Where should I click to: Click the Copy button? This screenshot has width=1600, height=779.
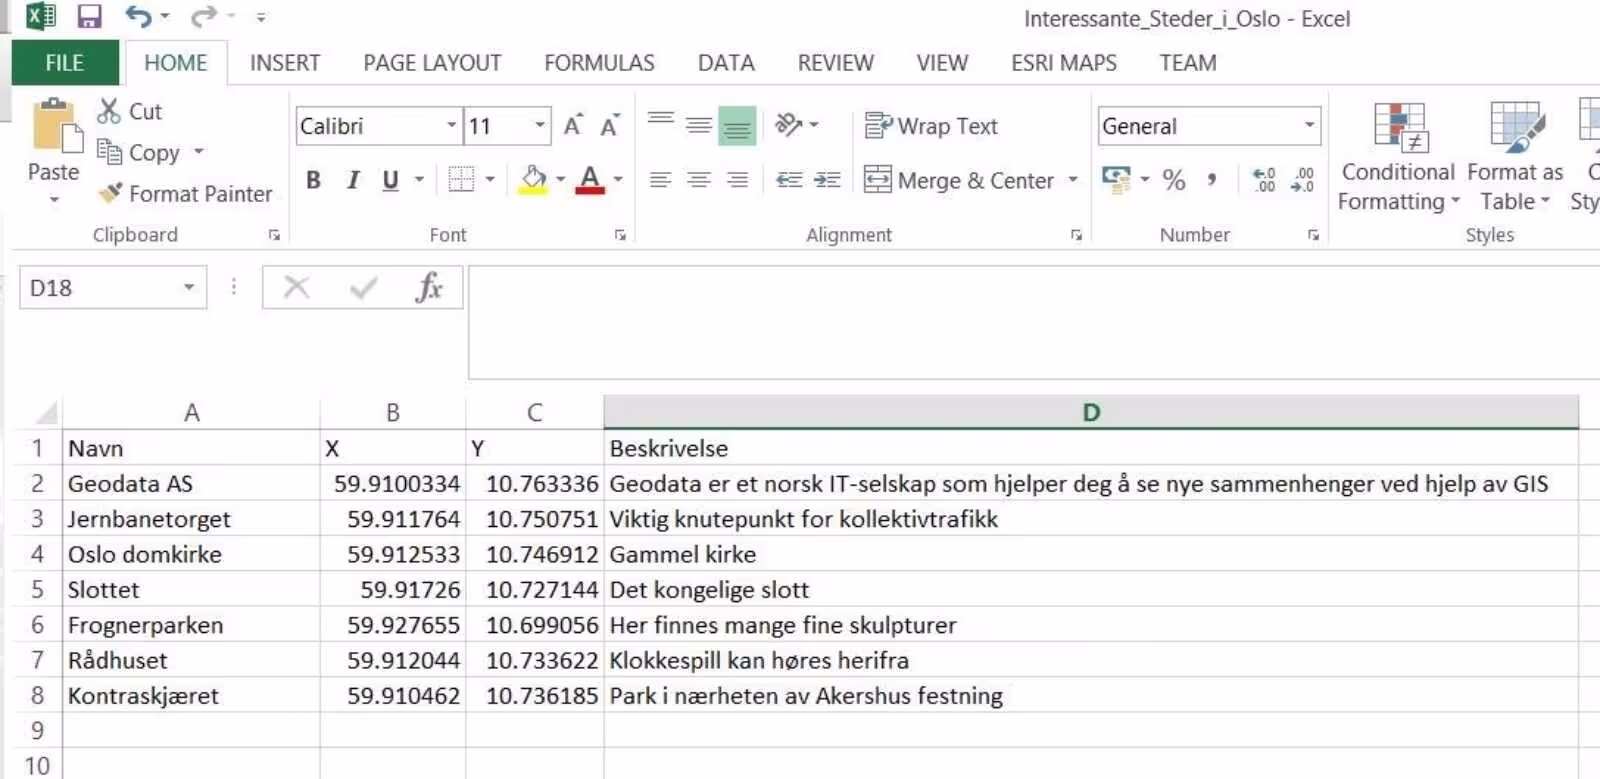click(139, 152)
